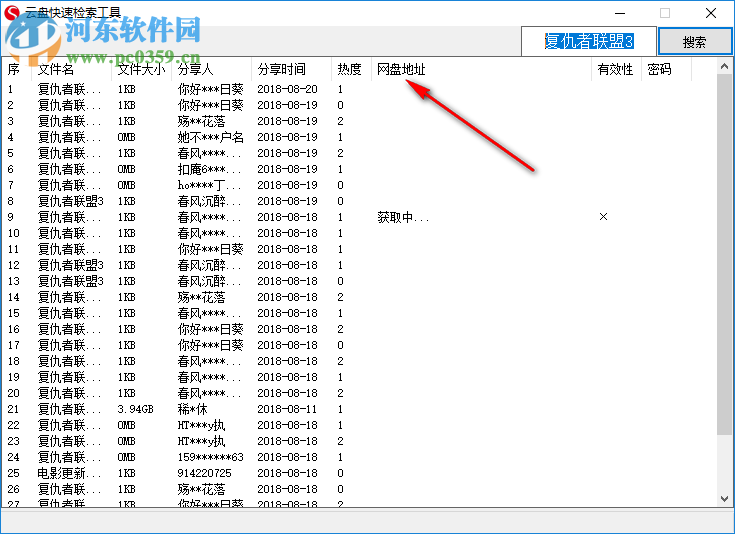Click date 2018-08-11 in row 21
The height and width of the screenshot is (534, 735).
point(287,409)
